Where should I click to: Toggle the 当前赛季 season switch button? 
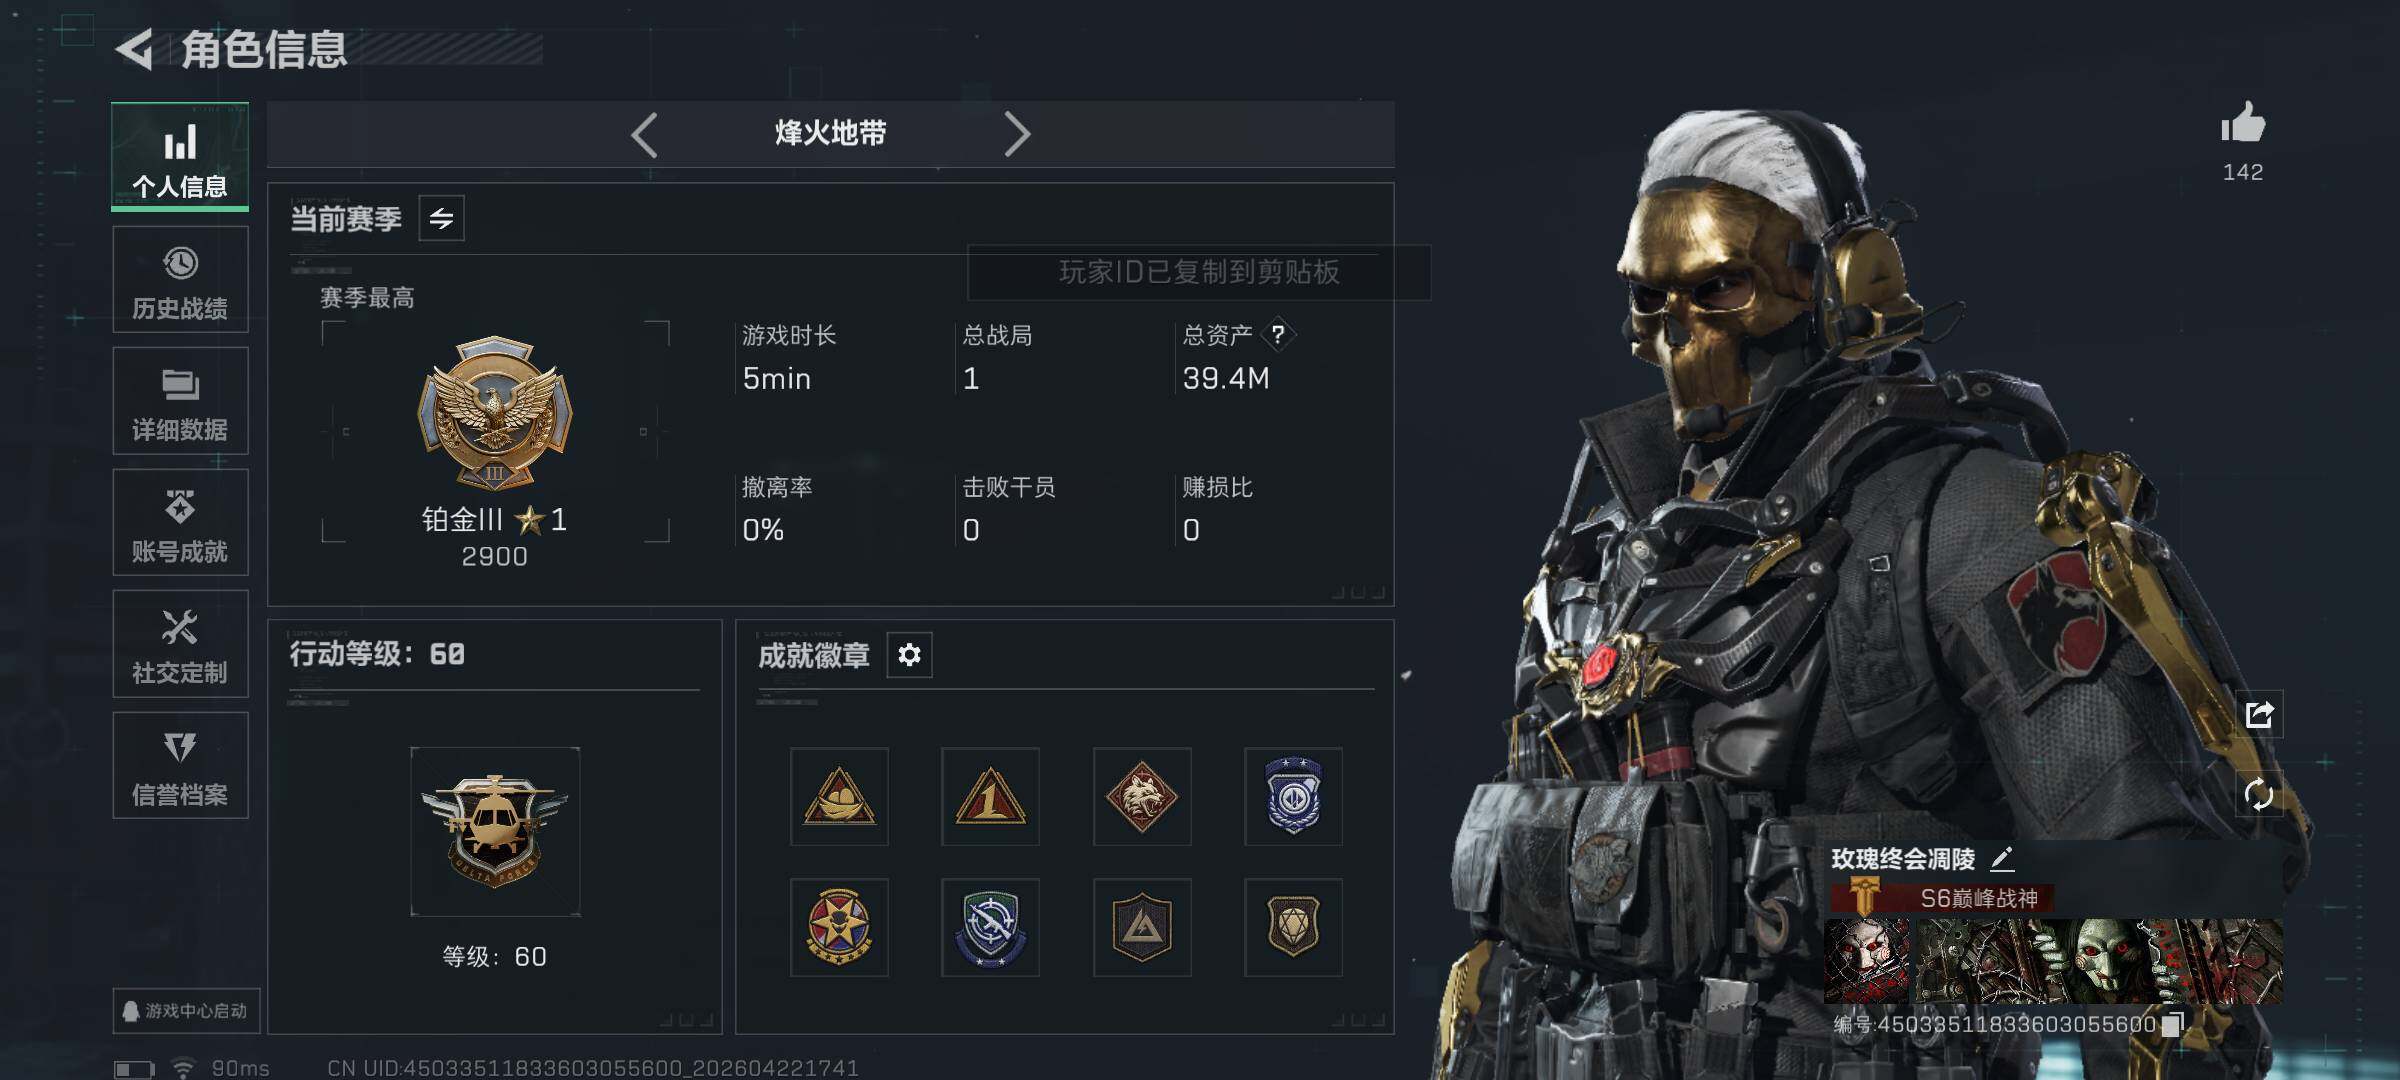coord(441,218)
